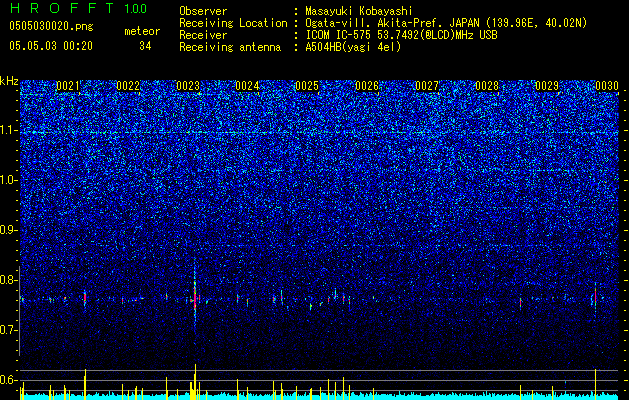Image resolution: width=629 pixels, height=400 pixels.
Task: Click the 0.6 kHz axis label
Action: tap(9, 380)
